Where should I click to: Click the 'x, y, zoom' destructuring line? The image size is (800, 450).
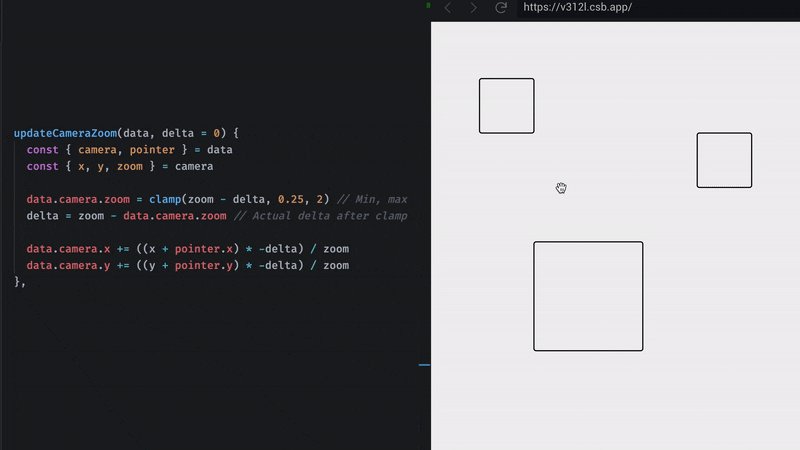(120, 166)
